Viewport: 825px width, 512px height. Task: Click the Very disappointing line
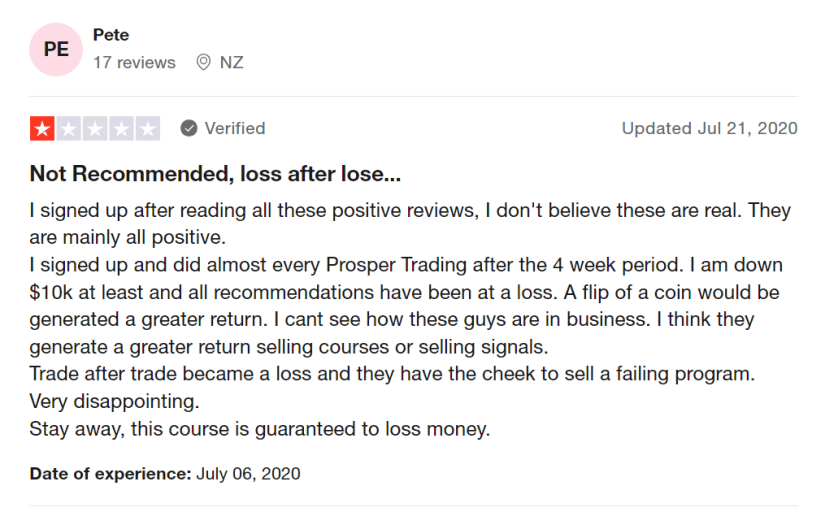pyautogui.click(x=114, y=401)
